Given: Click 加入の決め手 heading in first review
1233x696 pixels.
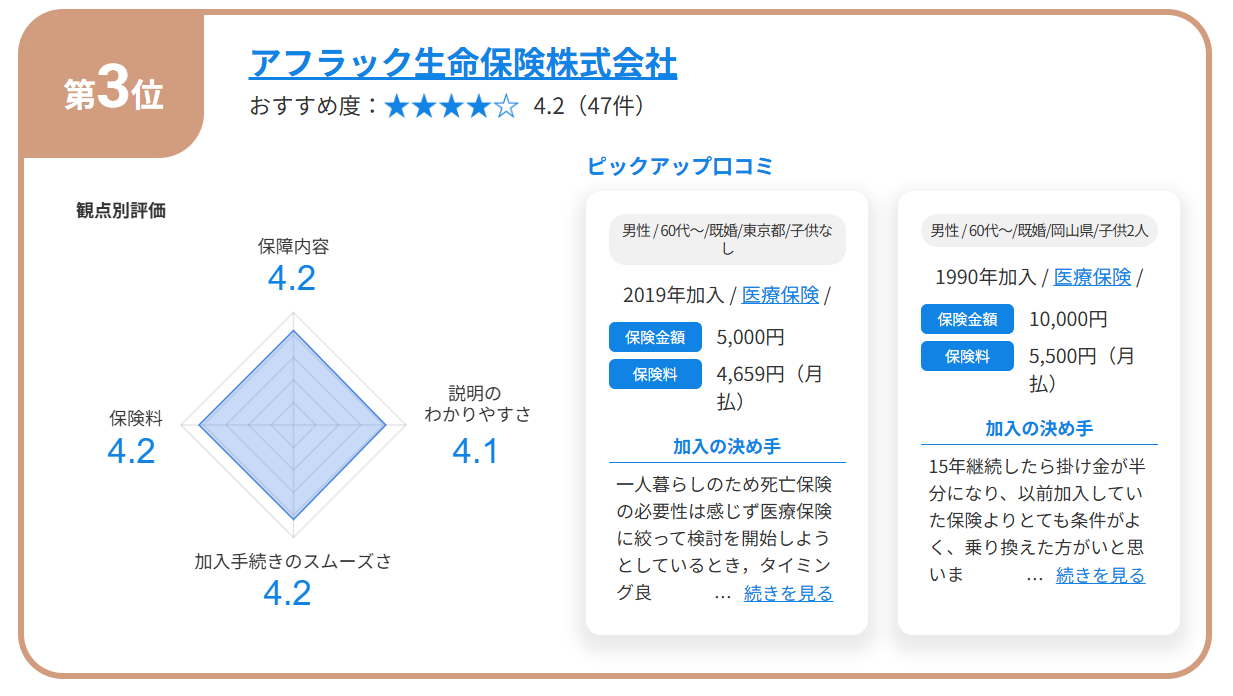Looking at the screenshot, I should coord(727,446).
